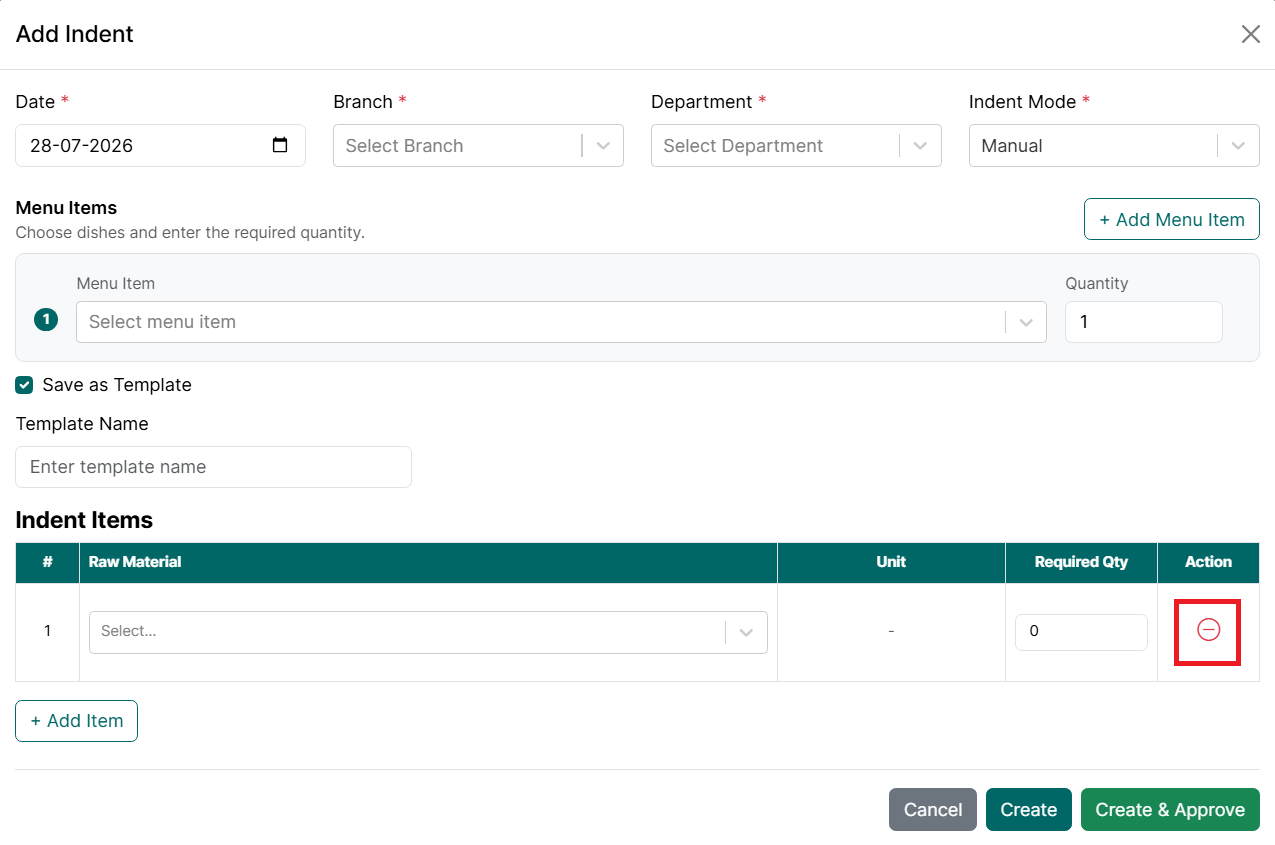This screenshot has height=845, width=1275.
Task: Focus the Template Name input field
Action: pyautogui.click(x=213, y=467)
